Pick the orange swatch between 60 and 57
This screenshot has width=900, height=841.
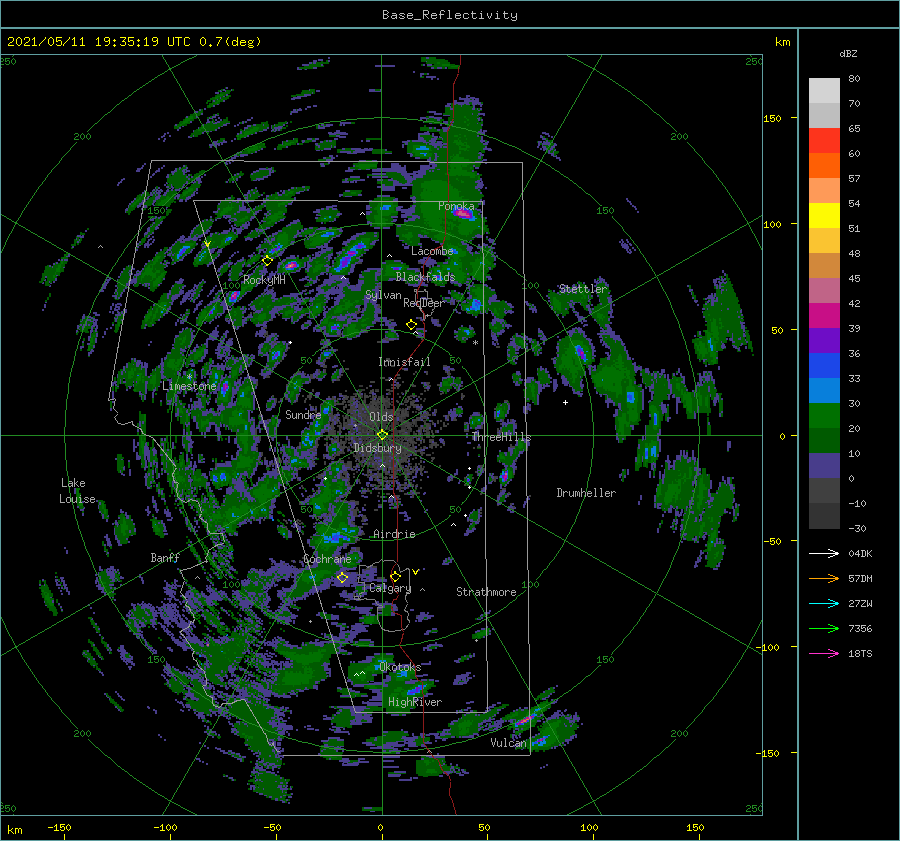pyautogui.click(x=824, y=165)
